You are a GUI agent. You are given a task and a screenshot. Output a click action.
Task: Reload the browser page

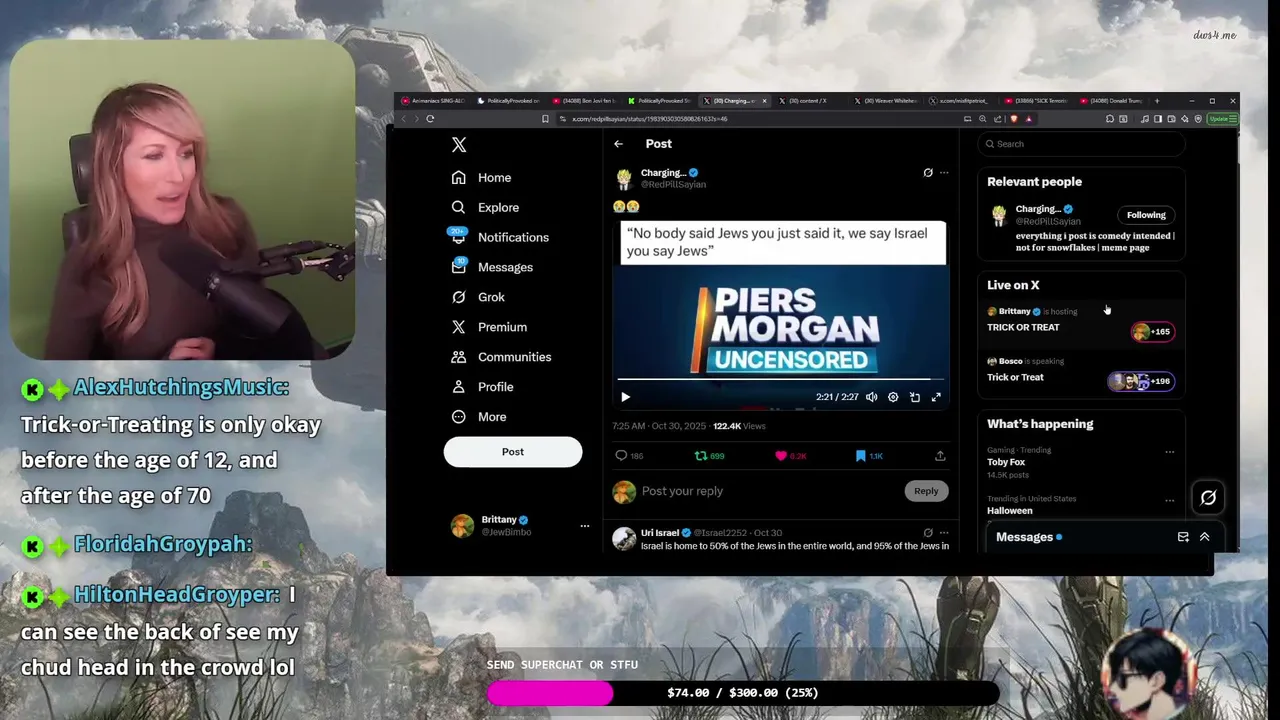tap(430, 119)
